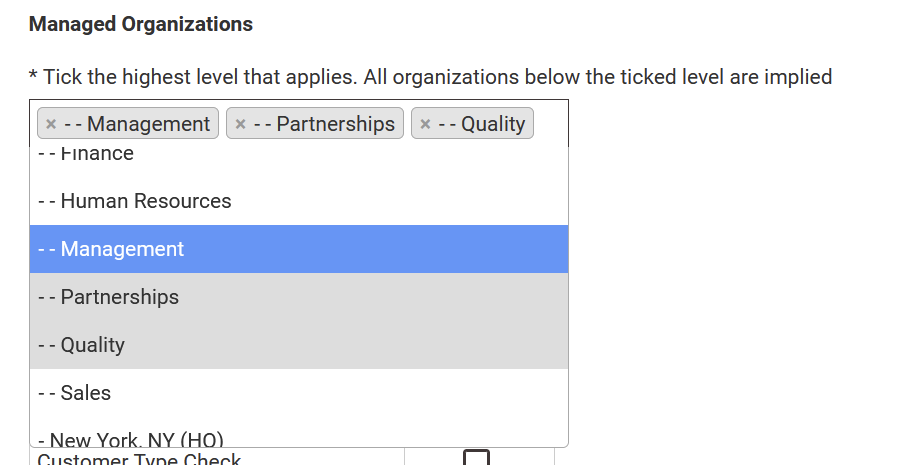898x465 pixels.
Task: Click the Partnerships tag label in the selection box
Action: point(324,124)
